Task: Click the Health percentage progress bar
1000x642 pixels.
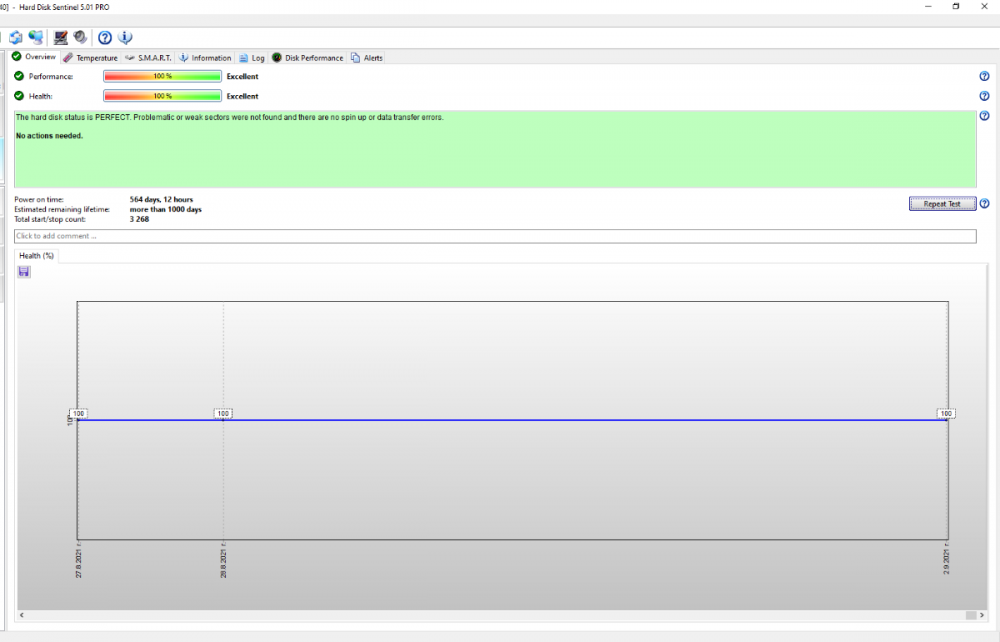Action: [162, 96]
